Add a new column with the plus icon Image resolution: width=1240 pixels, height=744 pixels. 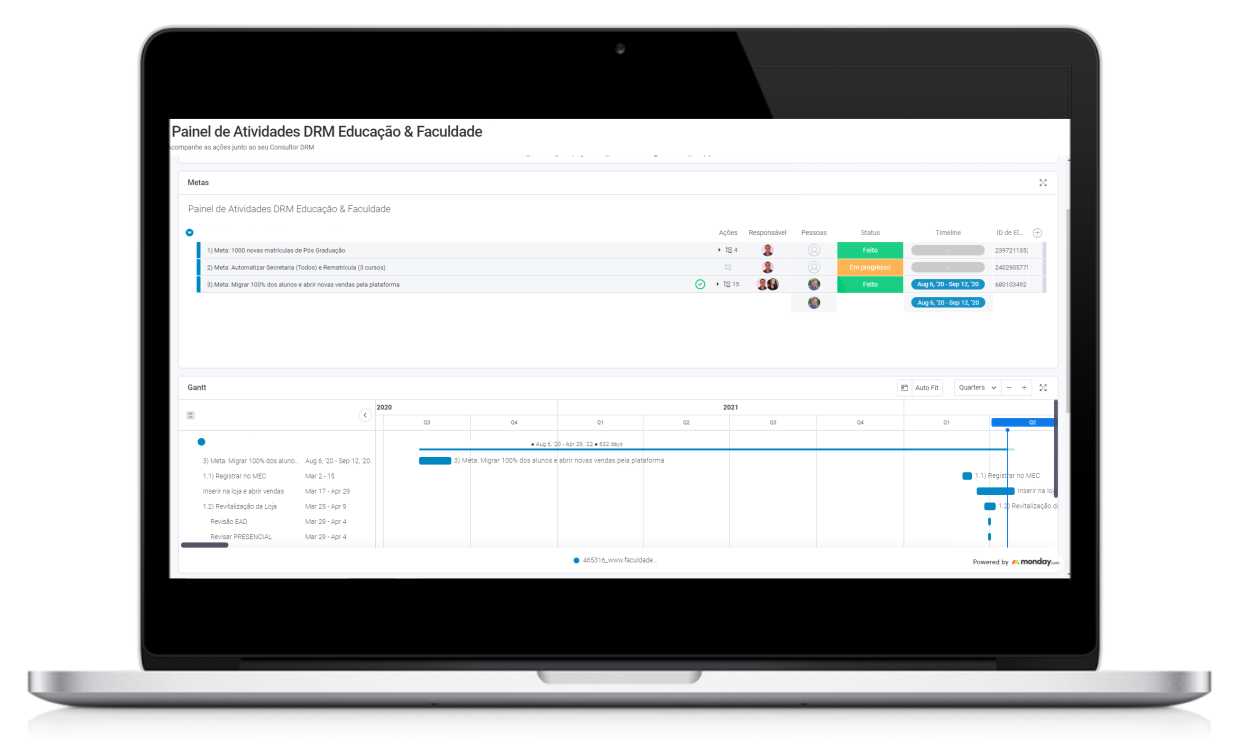[x=1037, y=233]
